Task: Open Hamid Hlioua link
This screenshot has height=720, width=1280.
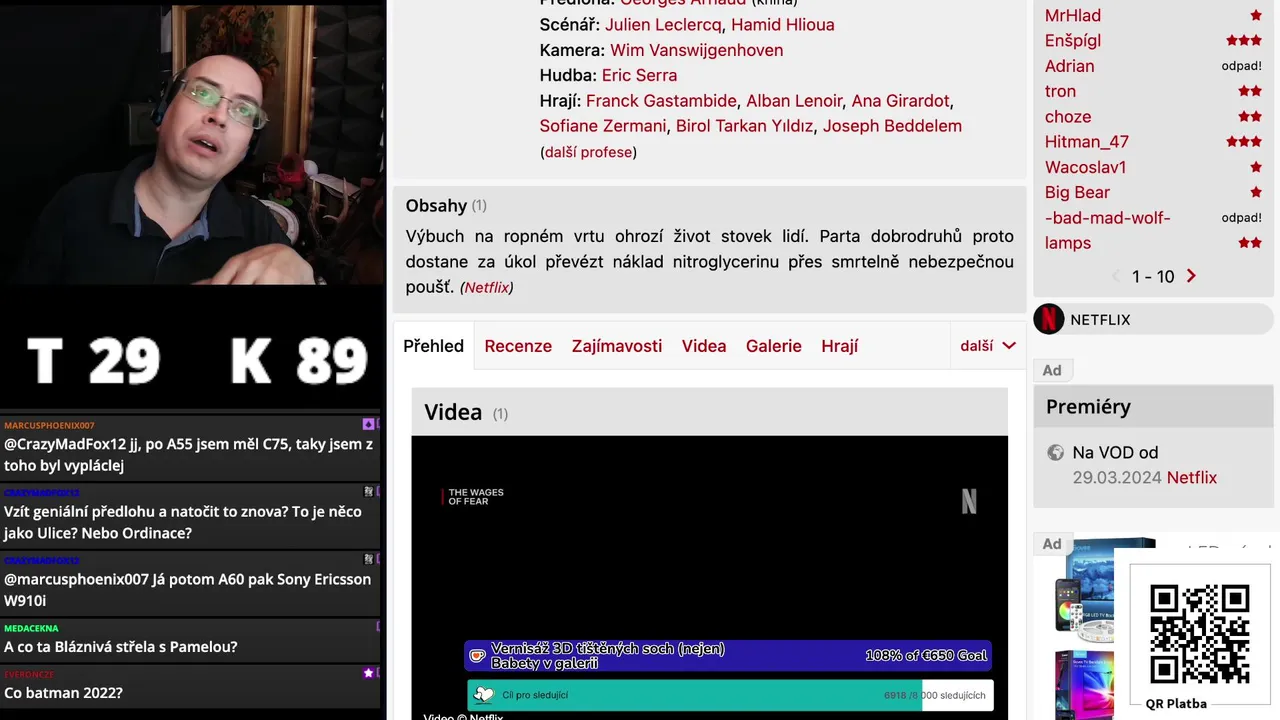Action: coord(783,24)
